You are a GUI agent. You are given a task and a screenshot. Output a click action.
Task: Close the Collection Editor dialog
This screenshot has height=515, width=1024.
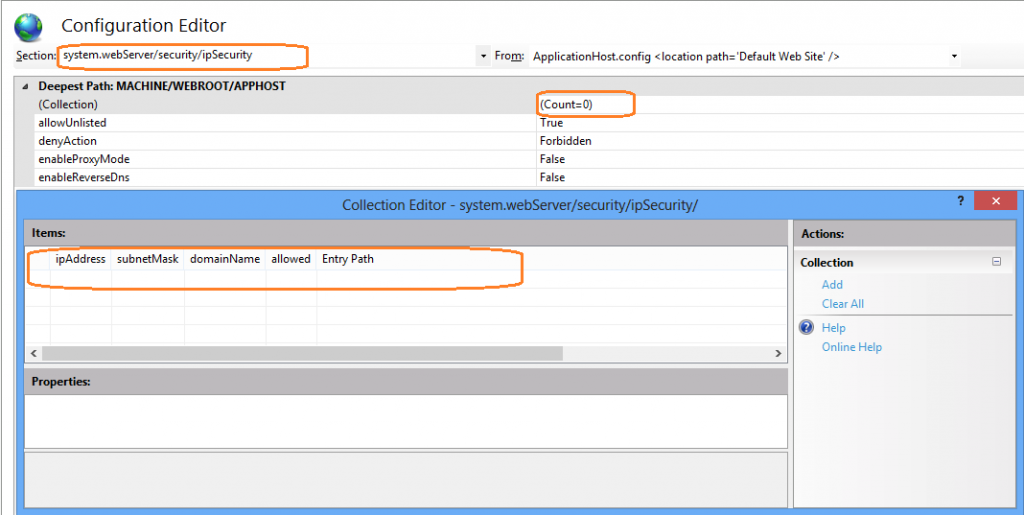(x=995, y=201)
